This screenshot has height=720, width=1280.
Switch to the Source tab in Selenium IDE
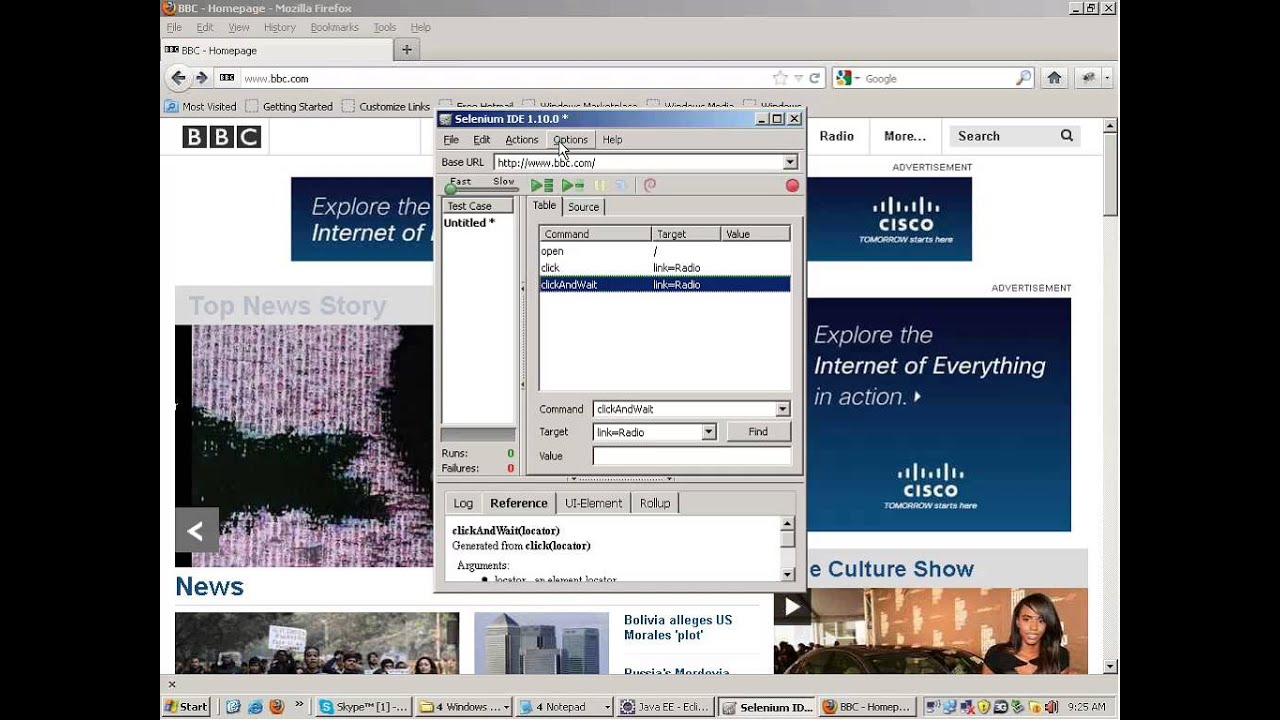click(x=583, y=207)
